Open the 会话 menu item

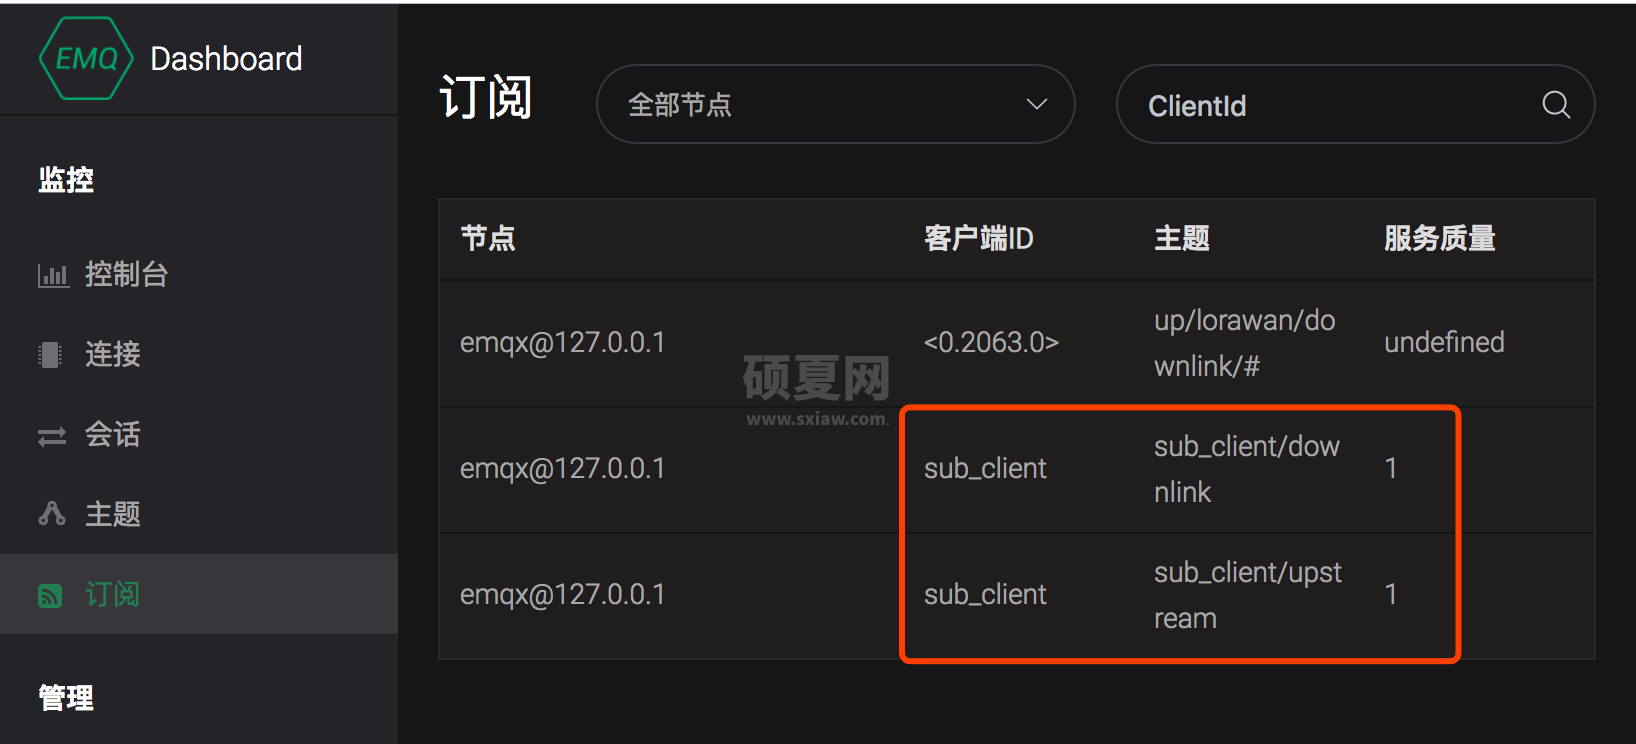tap(199, 434)
